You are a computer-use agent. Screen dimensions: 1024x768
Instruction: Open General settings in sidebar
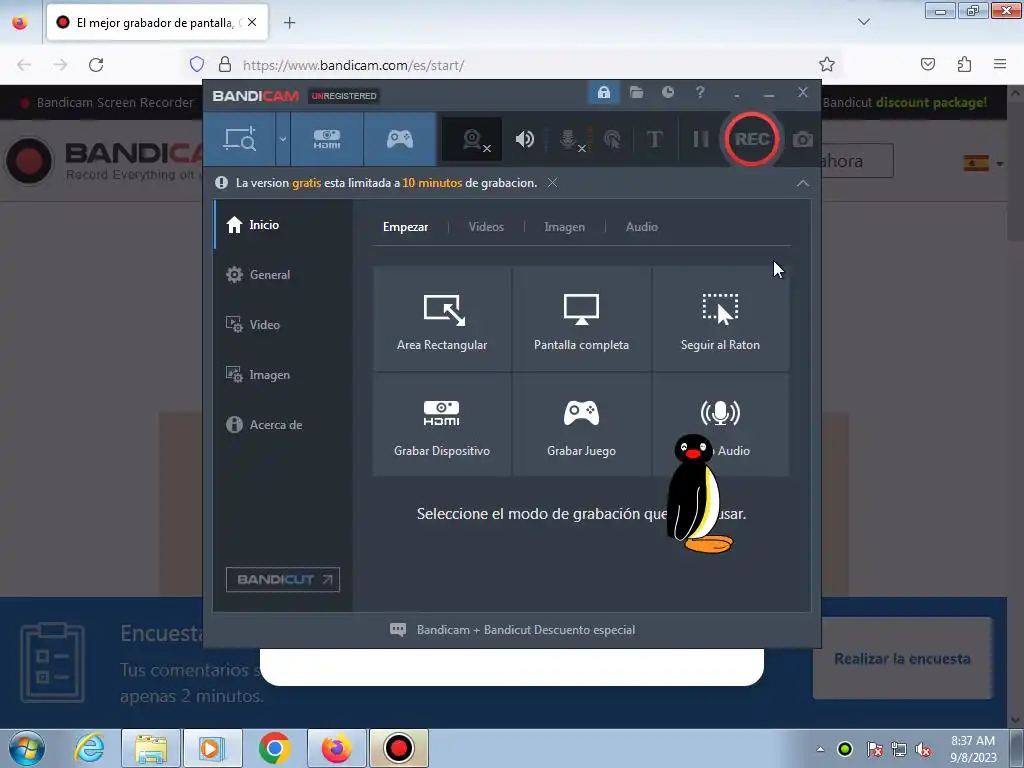tap(283, 275)
